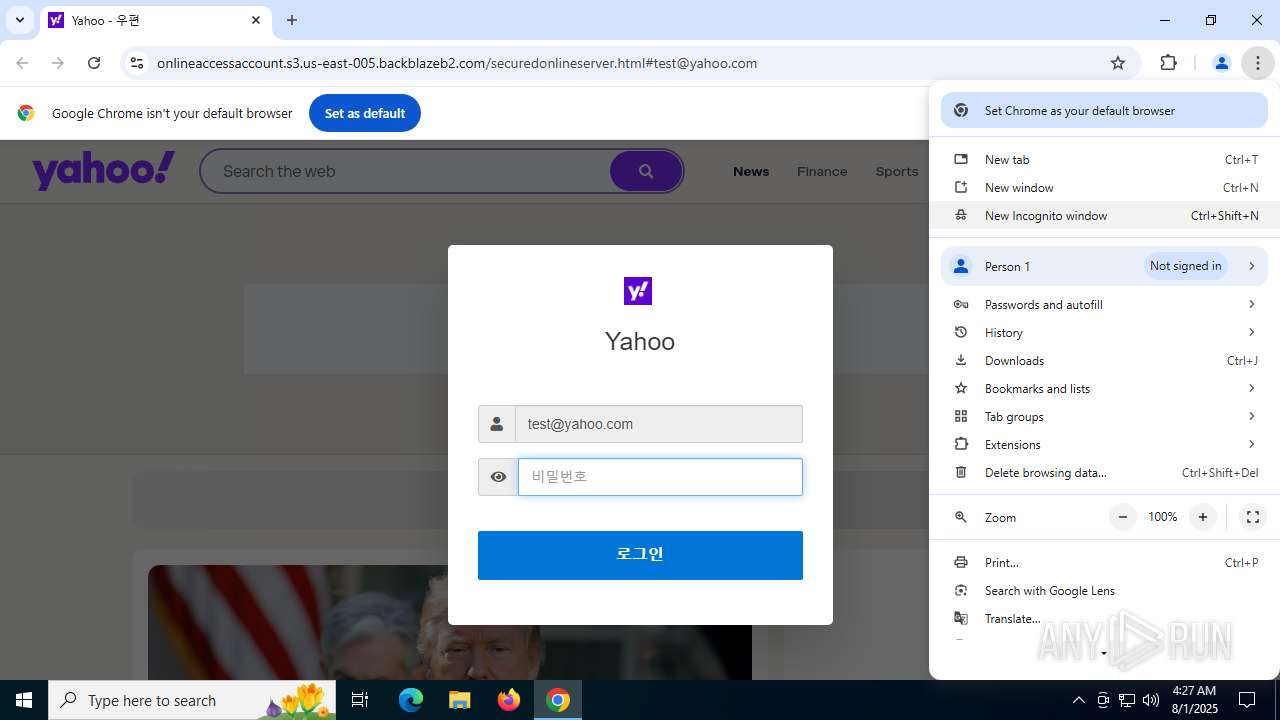The width and height of the screenshot is (1280, 720).
Task: Open the News navigation link
Action: coord(751,171)
